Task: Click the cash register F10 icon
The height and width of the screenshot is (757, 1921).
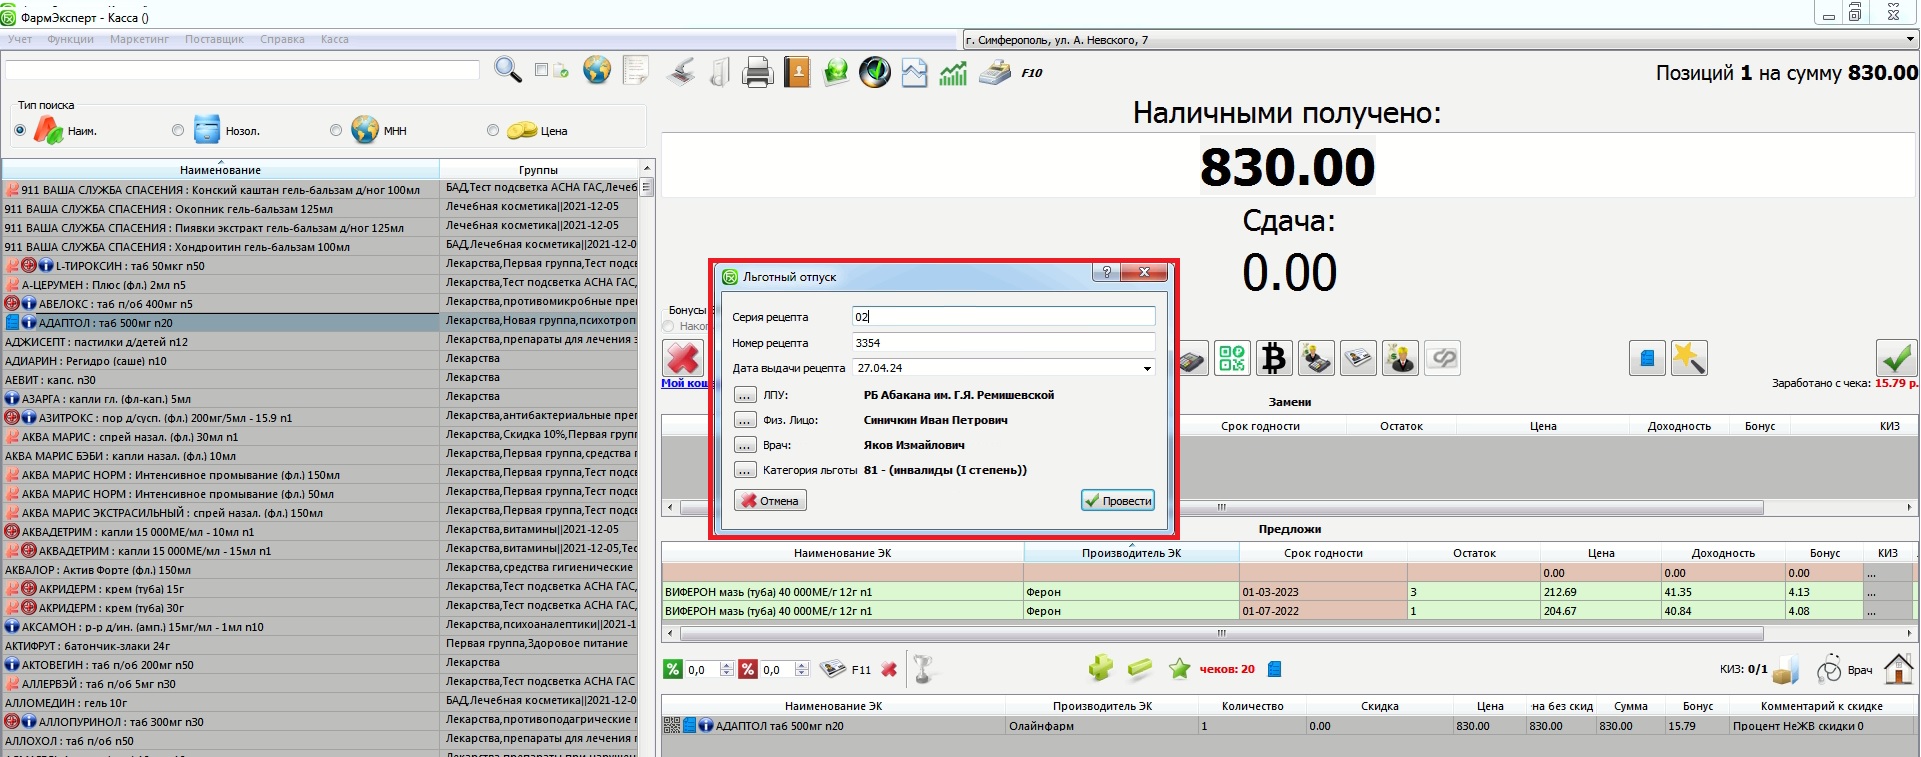Action: (x=995, y=72)
